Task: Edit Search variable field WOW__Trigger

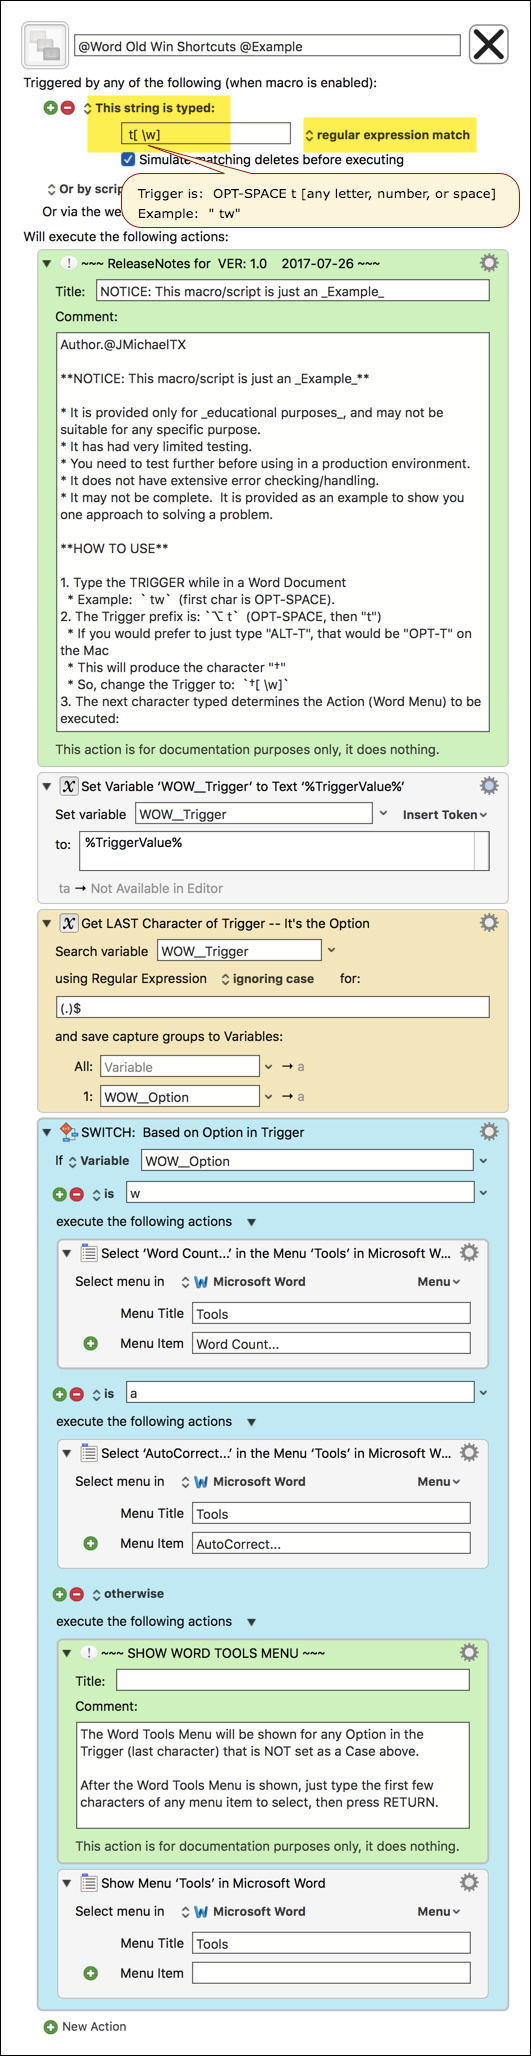Action: click(x=238, y=951)
